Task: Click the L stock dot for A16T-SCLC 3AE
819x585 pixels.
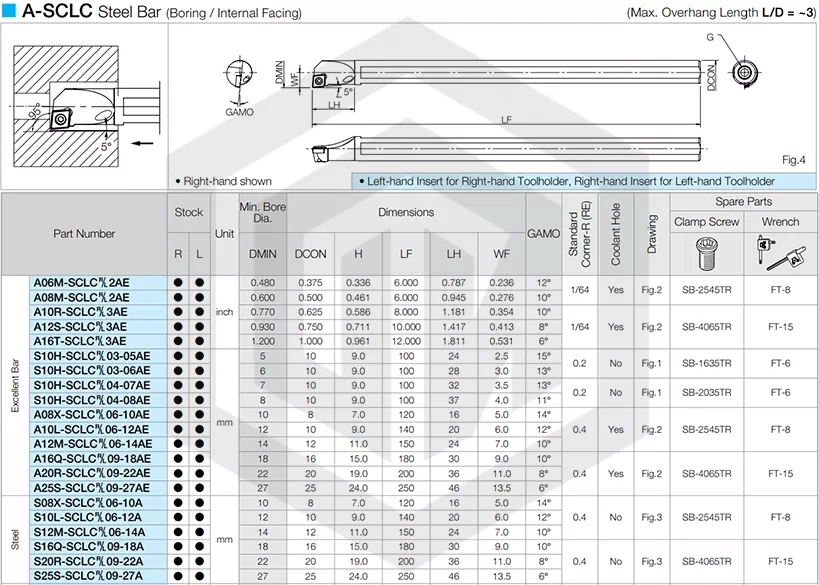Action: 200,341
